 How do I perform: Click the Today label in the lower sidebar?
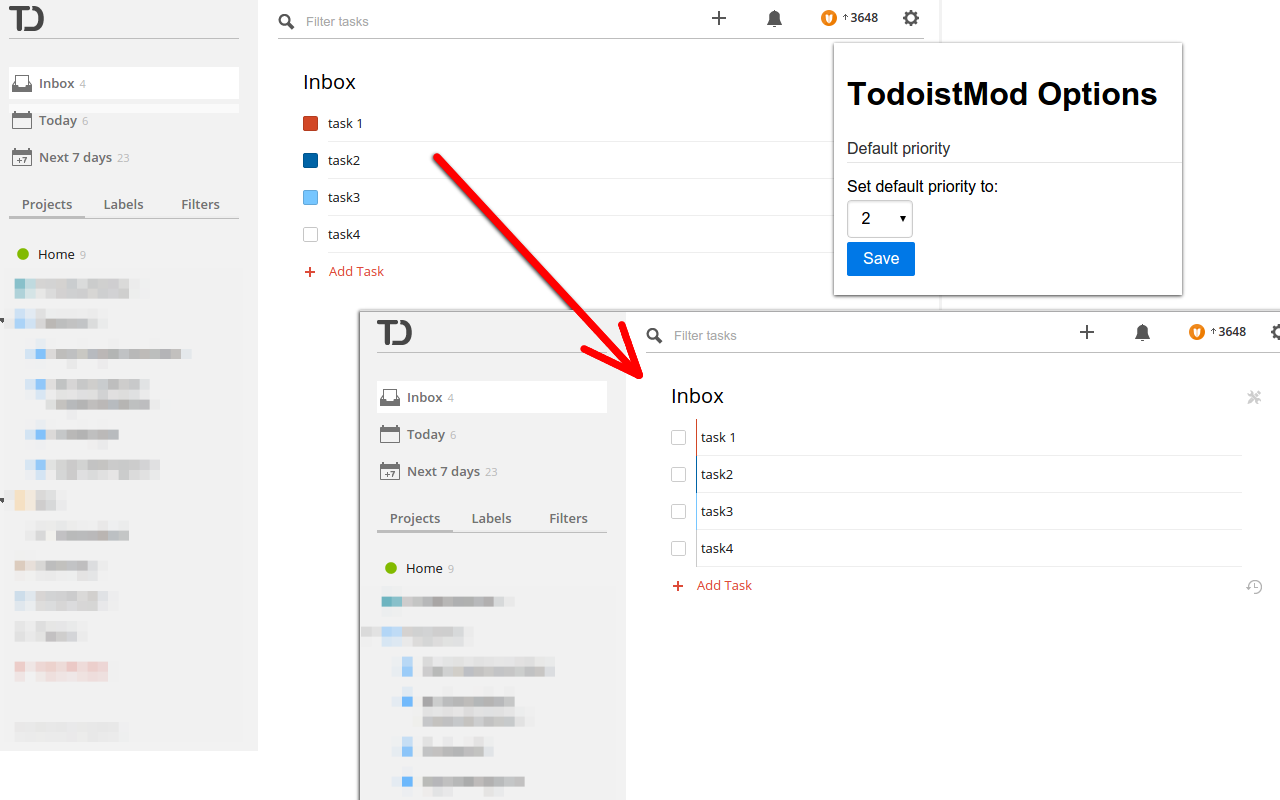tap(426, 435)
